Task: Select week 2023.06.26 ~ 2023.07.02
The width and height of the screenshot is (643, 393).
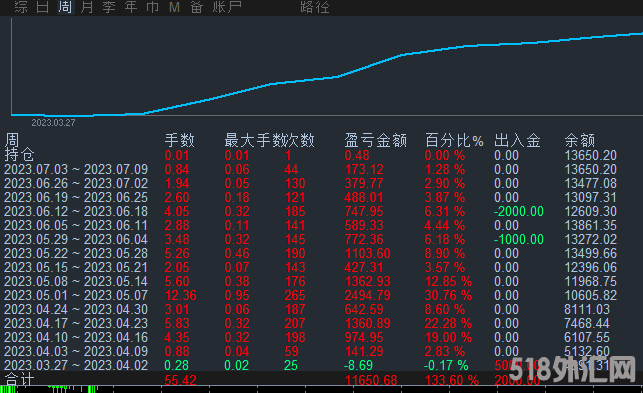Action: 76,183
